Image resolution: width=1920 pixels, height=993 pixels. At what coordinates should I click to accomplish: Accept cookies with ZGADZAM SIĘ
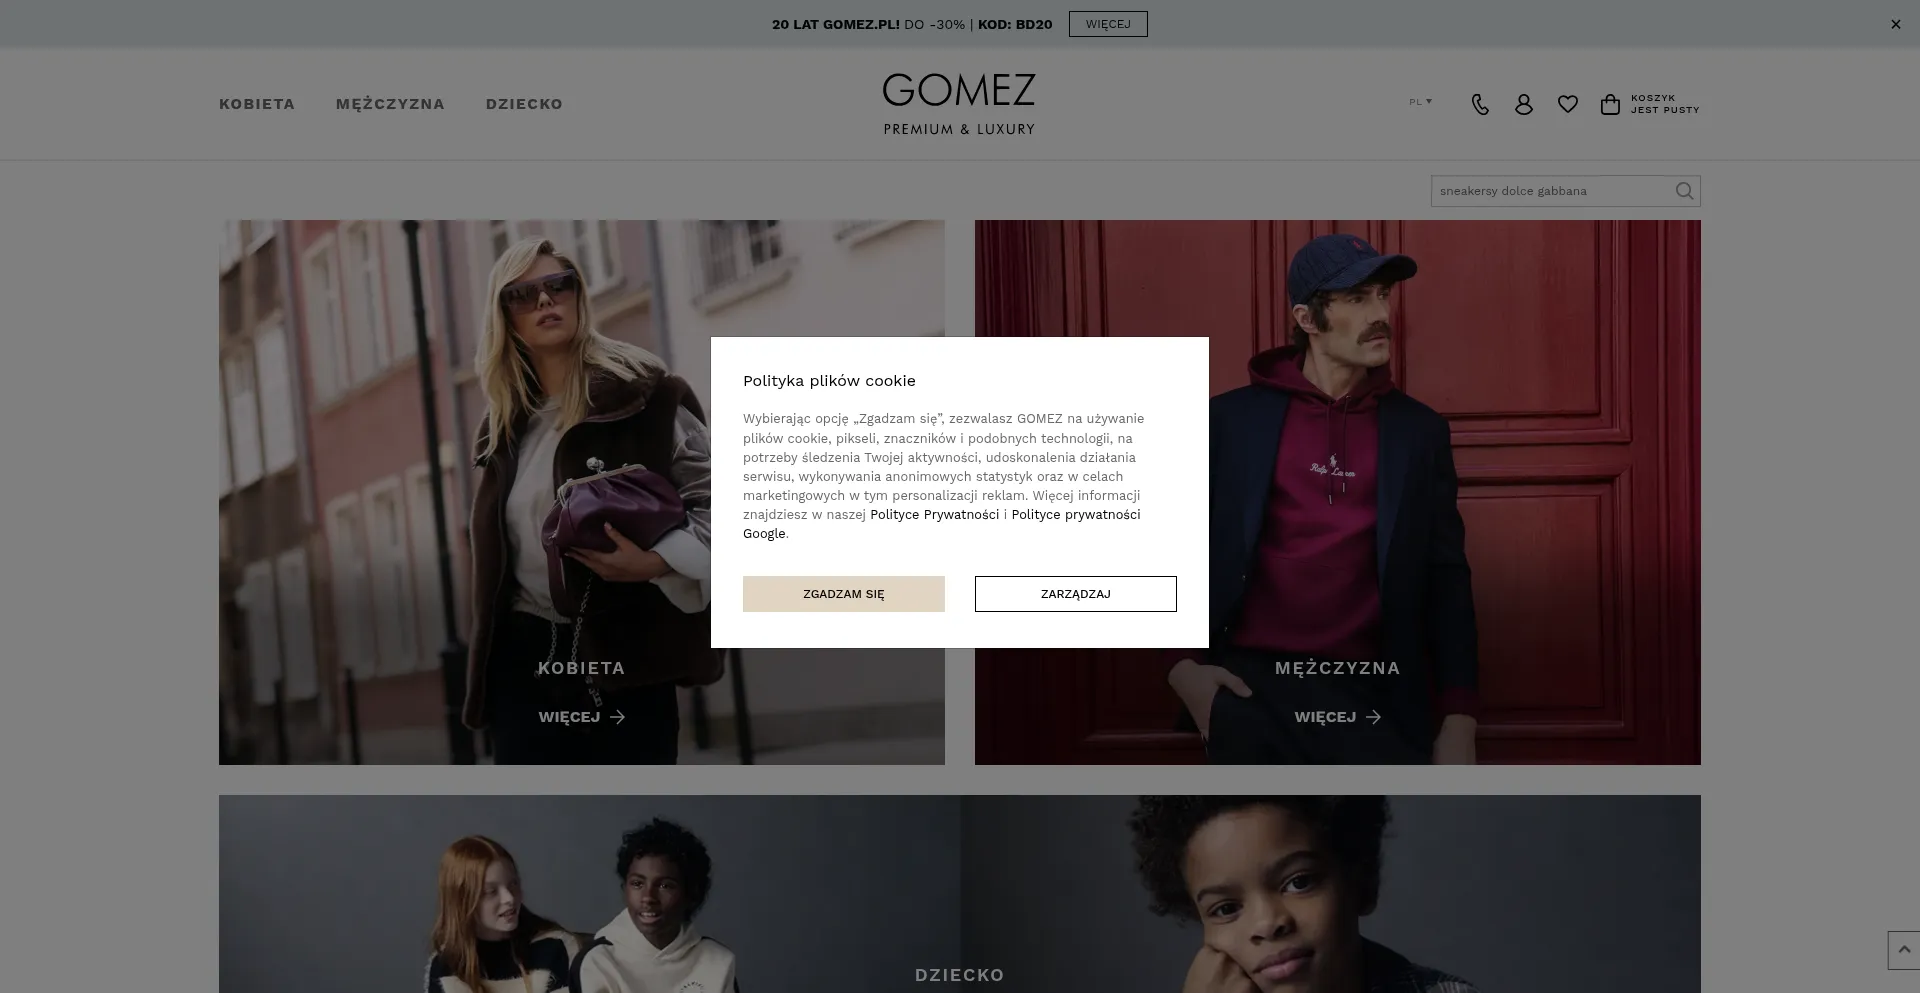[844, 594]
